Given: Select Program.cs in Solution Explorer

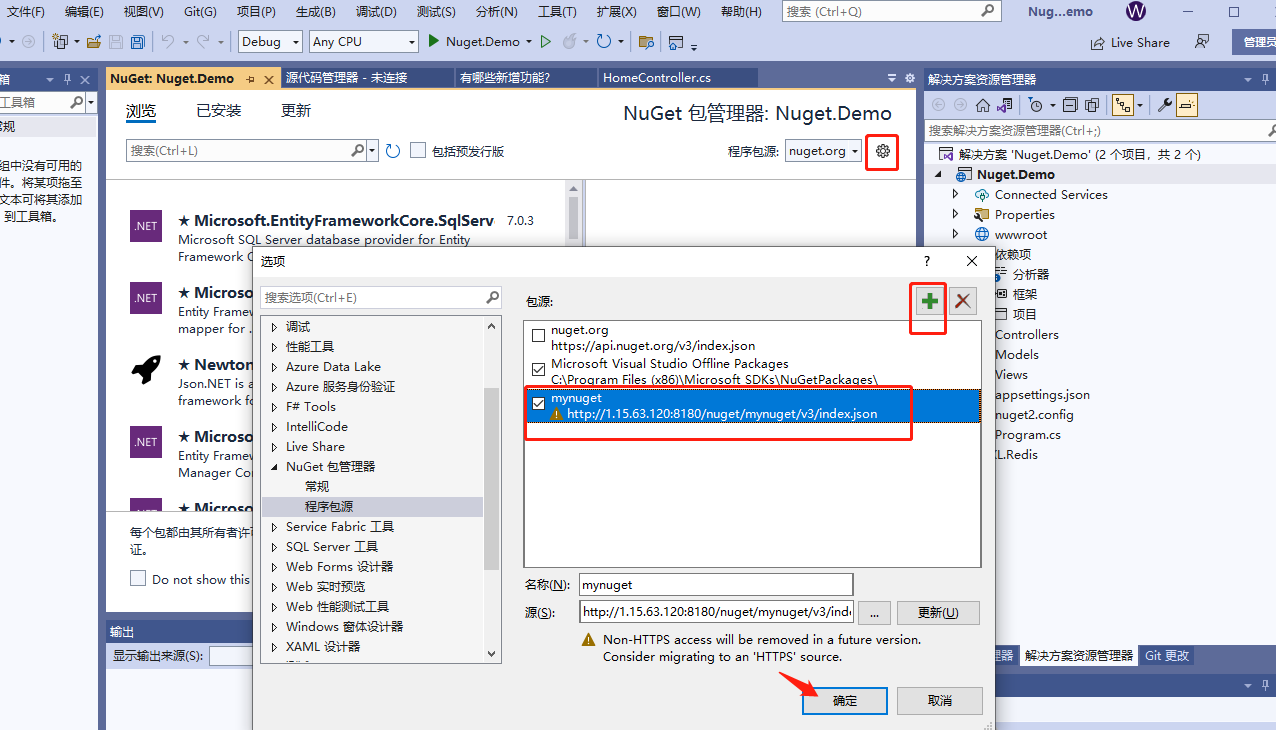Looking at the screenshot, I should click(1028, 435).
